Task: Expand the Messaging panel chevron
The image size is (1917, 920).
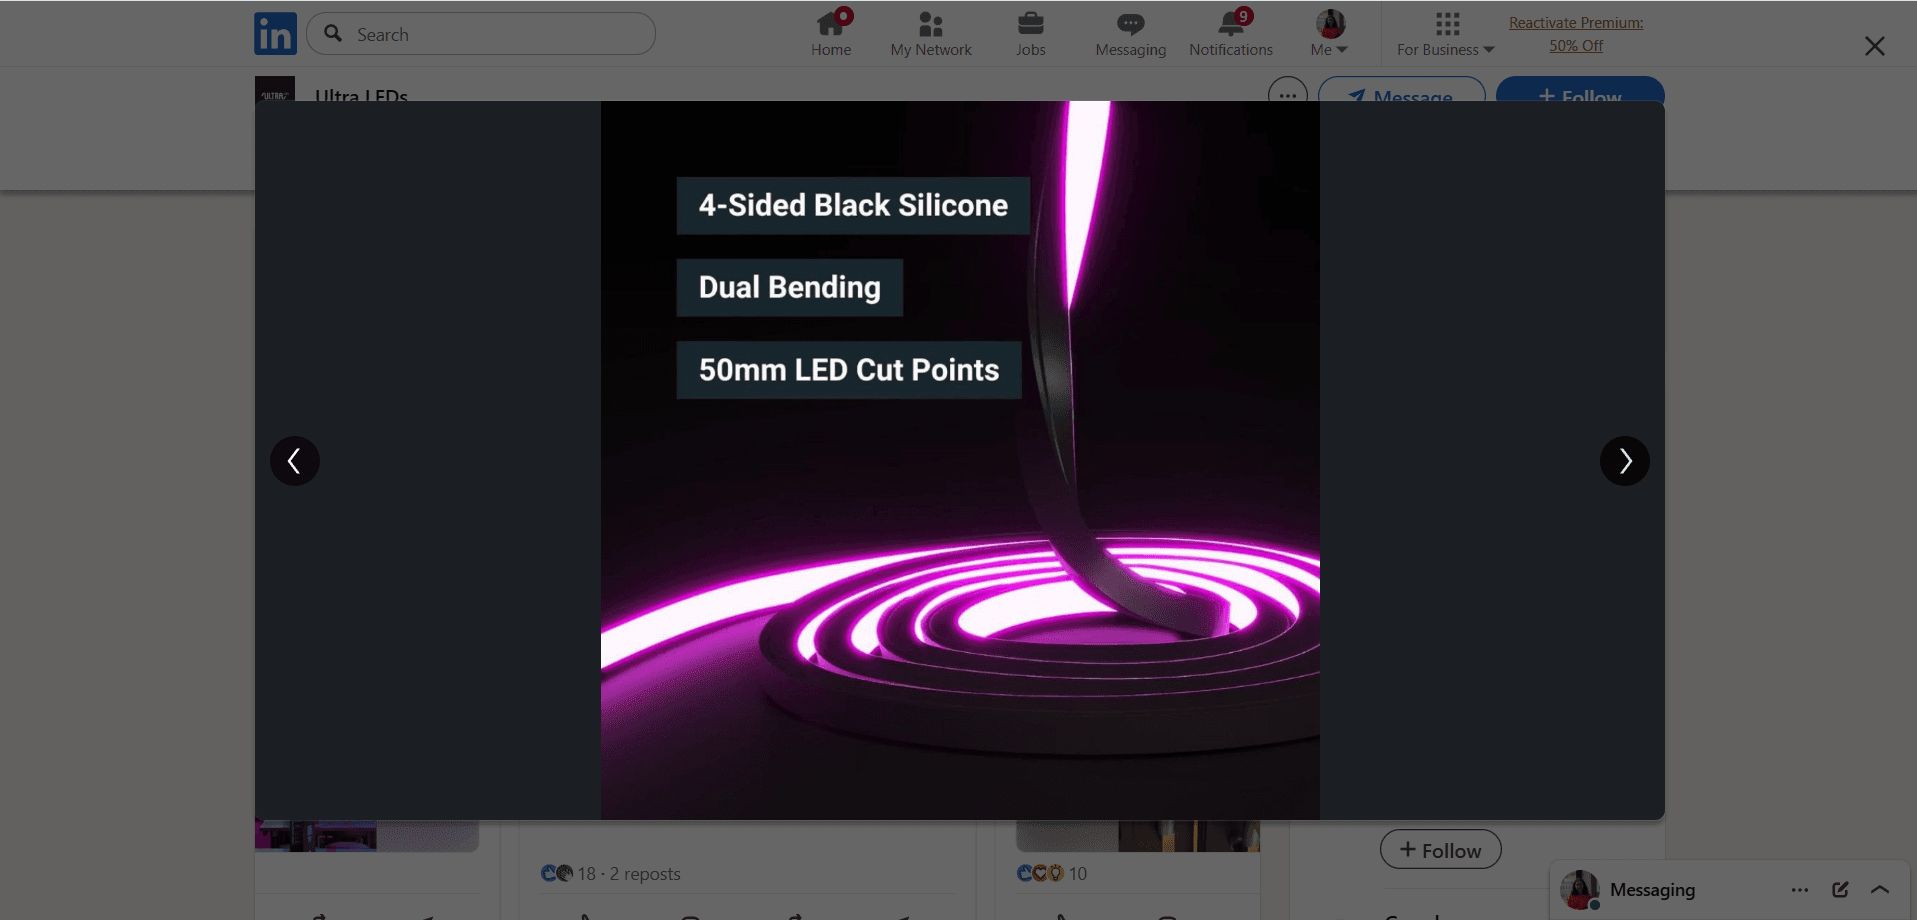Action: (1879, 889)
